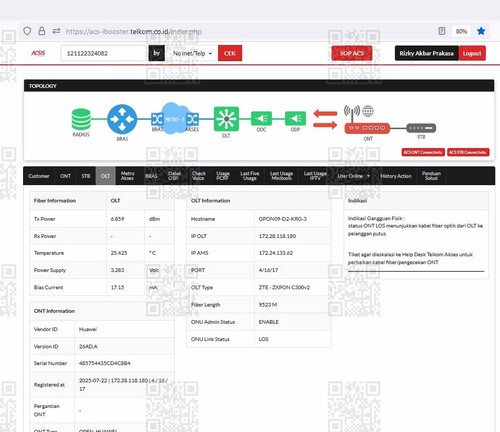This screenshot has height=432, width=500.
Task: Click Tx Power value 6.859
Action: [x=117, y=219]
